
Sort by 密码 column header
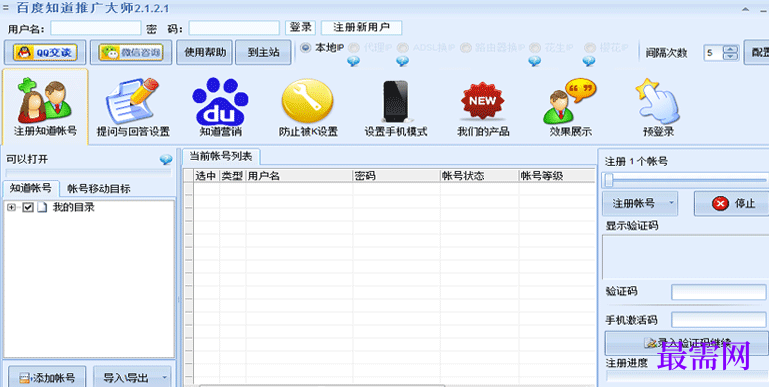(396, 176)
